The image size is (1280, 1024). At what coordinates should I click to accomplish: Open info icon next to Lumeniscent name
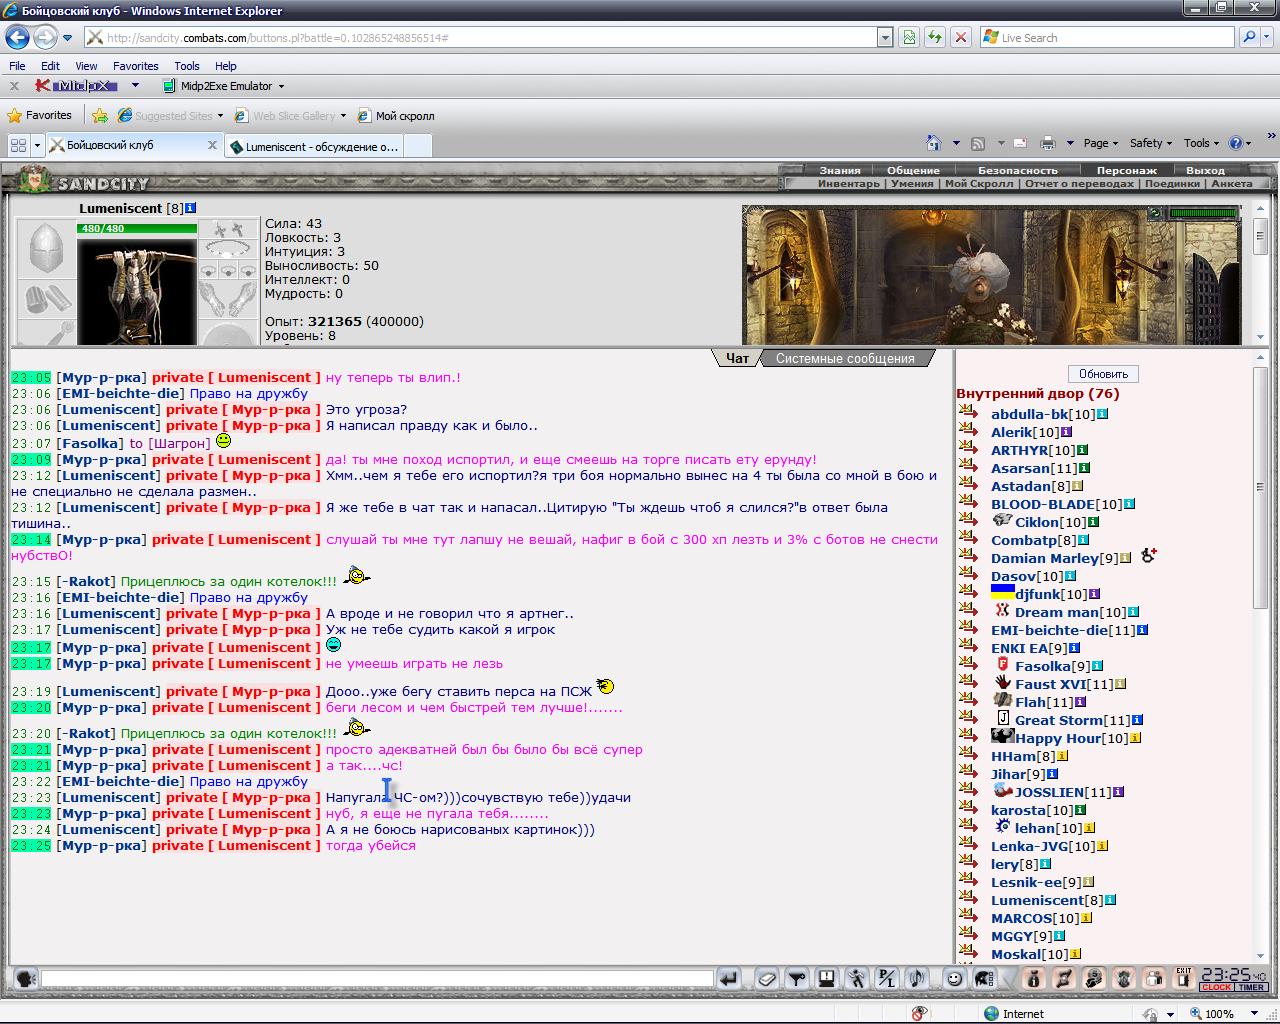pyautogui.click(x=191, y=208)
